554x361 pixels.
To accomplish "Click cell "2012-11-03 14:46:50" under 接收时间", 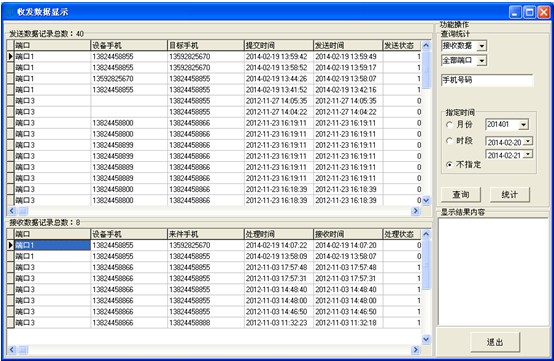I will [348, 312].
